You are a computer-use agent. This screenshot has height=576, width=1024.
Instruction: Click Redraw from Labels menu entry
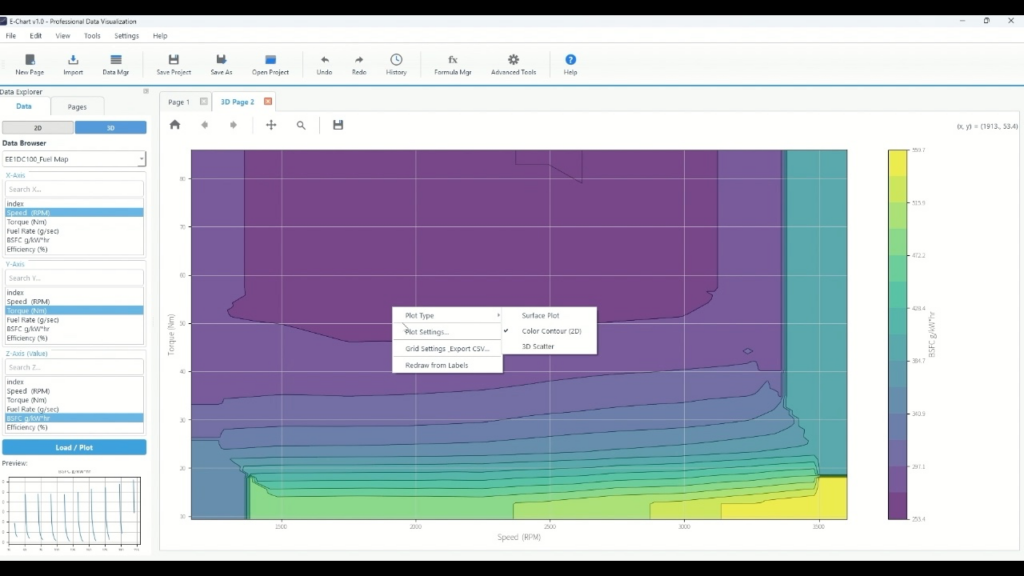coord(436,365)
